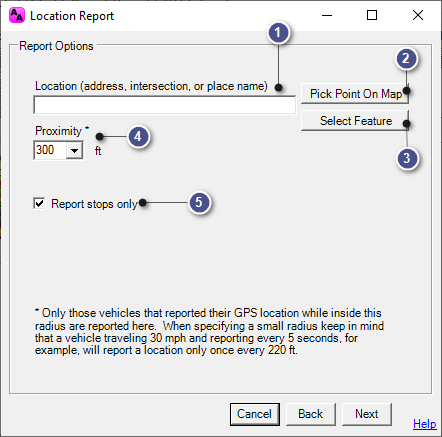Click the pink AA application icon
The image size is (442, 437).
coord(17,15)
